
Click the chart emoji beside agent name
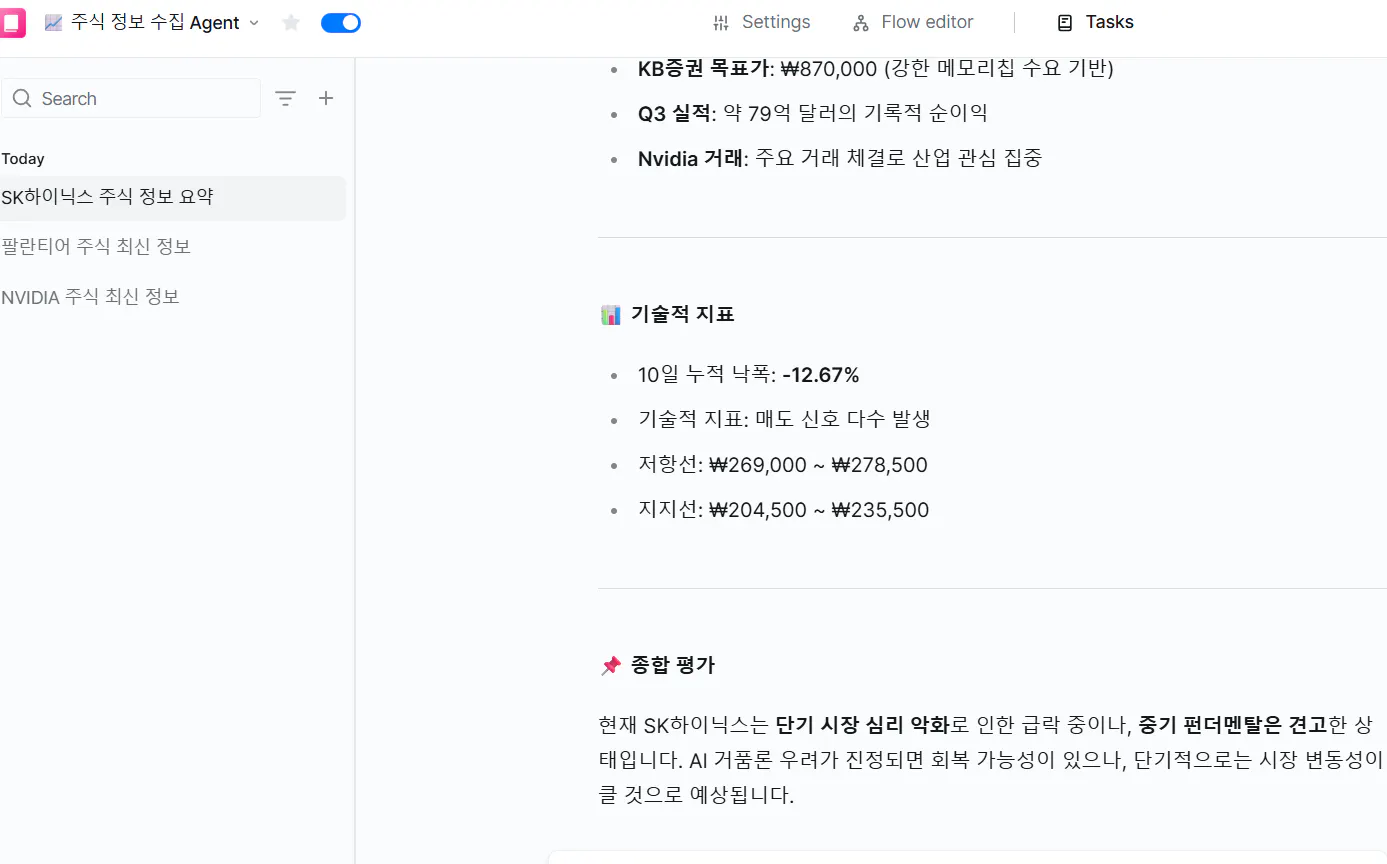coord(53,23)
